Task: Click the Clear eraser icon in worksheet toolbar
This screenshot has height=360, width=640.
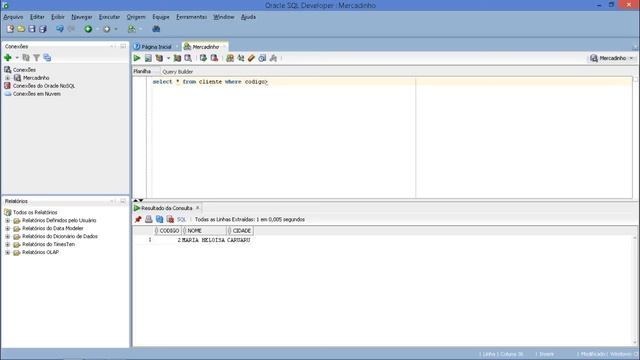Action: coord(251,58)
